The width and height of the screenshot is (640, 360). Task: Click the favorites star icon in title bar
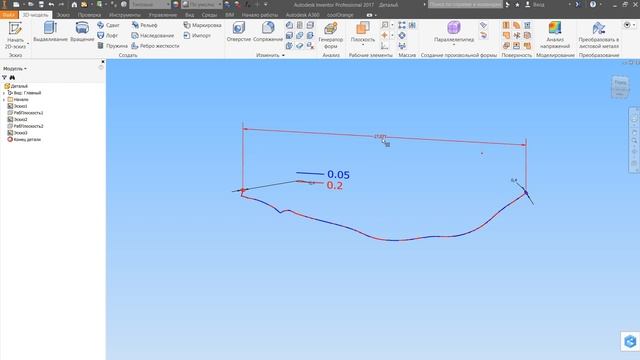tap(517, 4)
